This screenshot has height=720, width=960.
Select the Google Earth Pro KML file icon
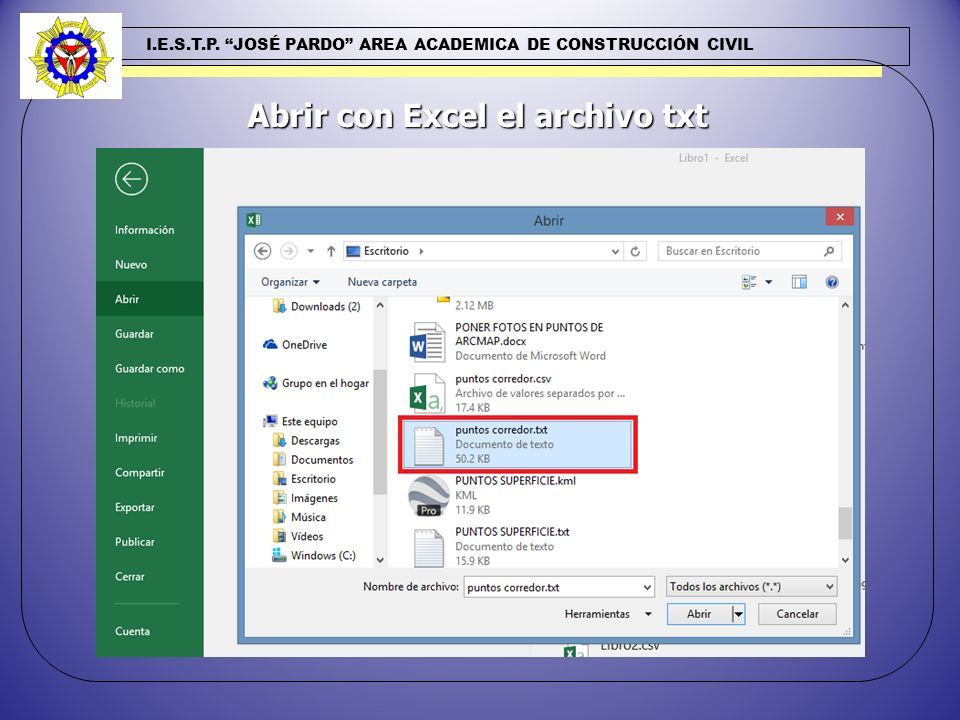(x=429, y=495)
